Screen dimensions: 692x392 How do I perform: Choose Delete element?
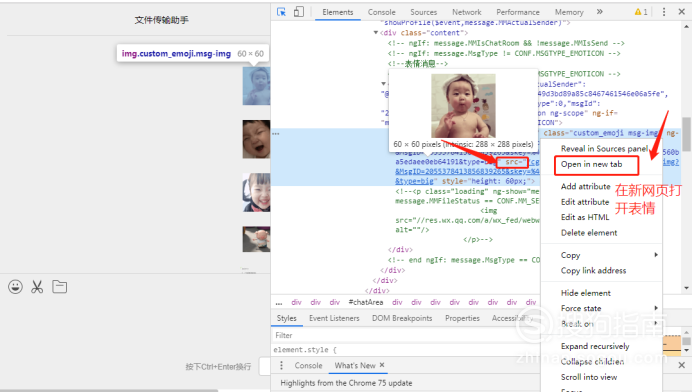click(x=589, y=233)
